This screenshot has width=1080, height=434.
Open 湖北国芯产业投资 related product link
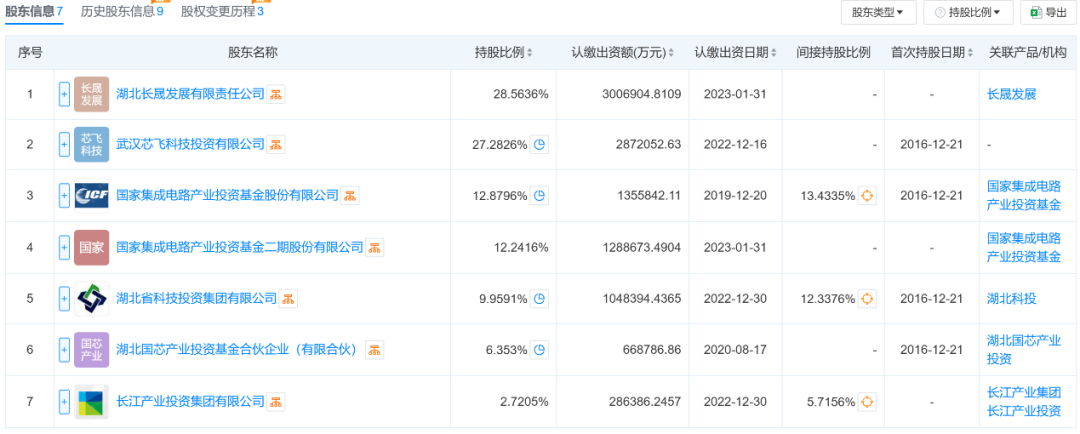(x=1024, y=350)
